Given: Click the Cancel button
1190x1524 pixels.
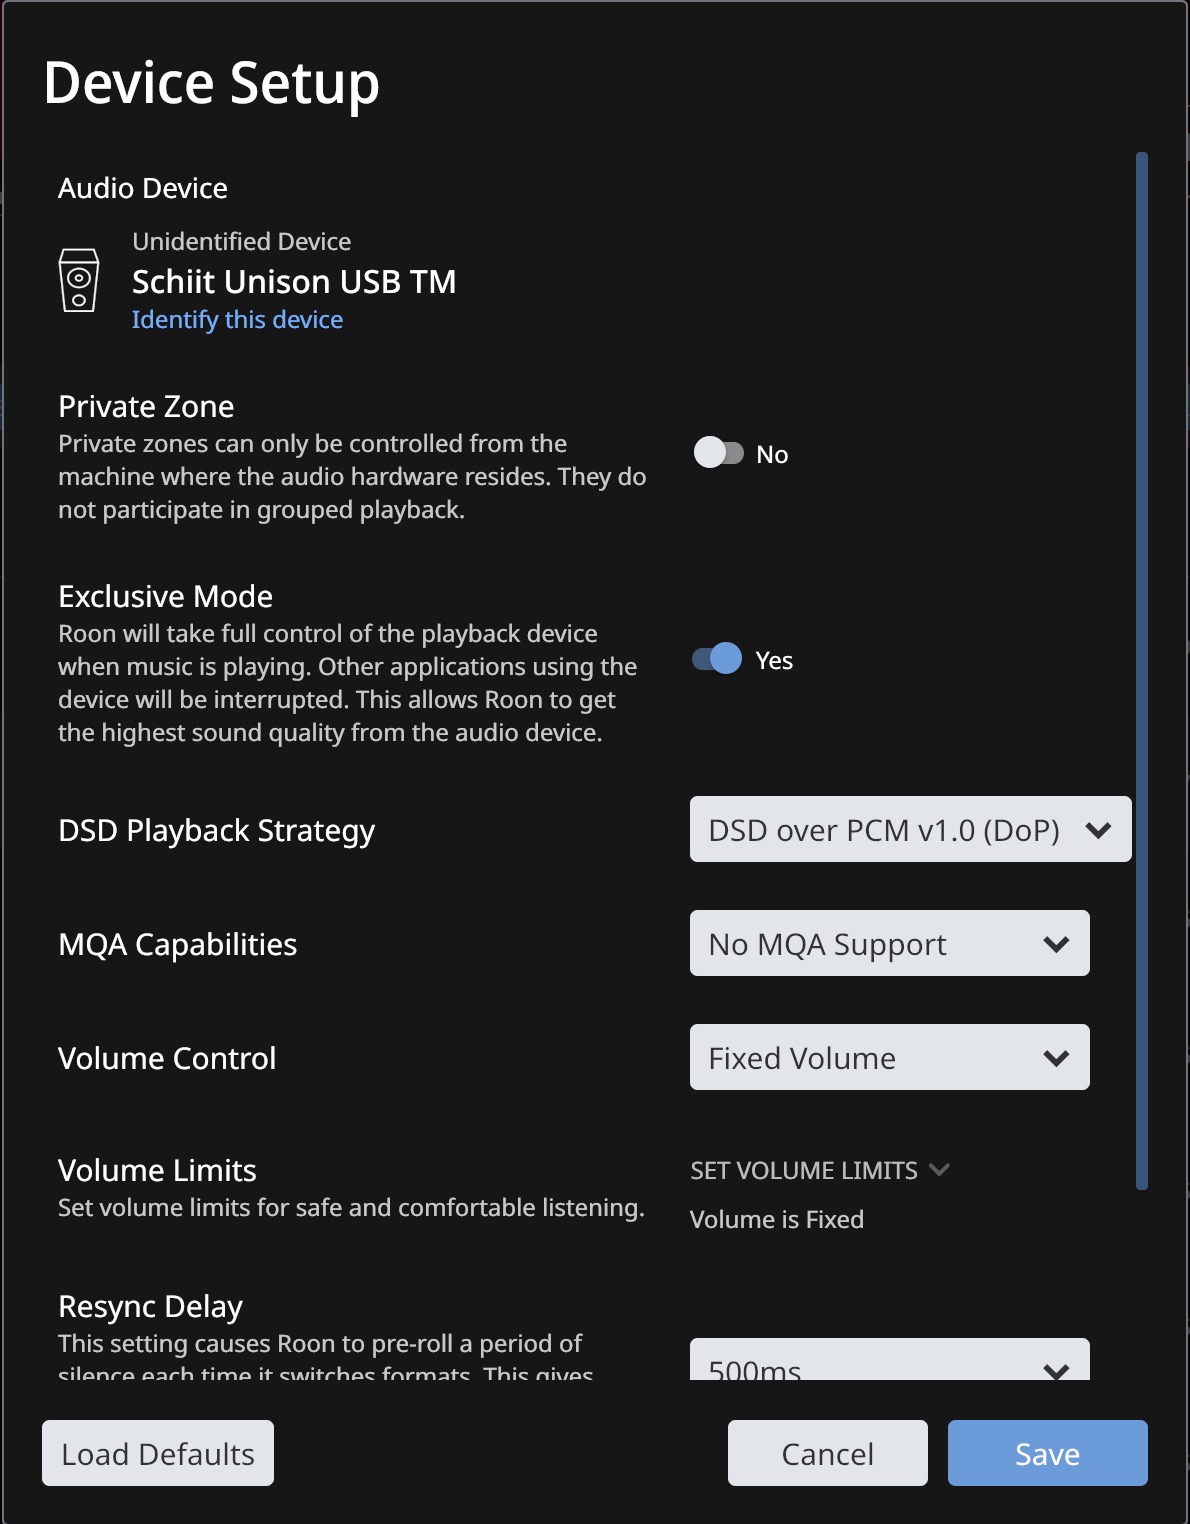Looking at the screenshot, I should coord(828,1453).
